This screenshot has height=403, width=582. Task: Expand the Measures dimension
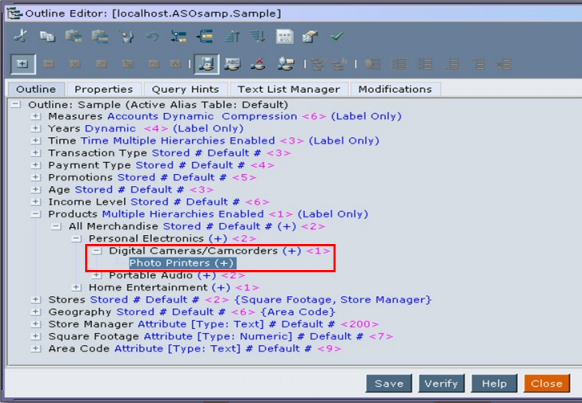pyautogui.click(x=36, y=116)
